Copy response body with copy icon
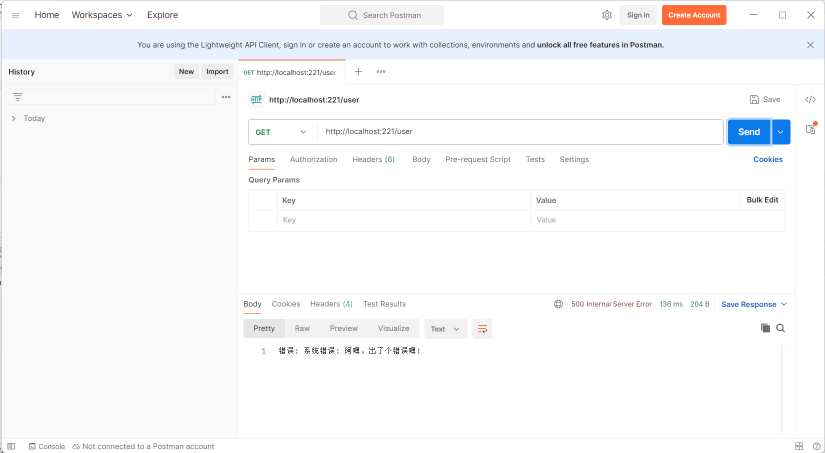This screenshot has height=453, width=825. (x=765, y=328)
